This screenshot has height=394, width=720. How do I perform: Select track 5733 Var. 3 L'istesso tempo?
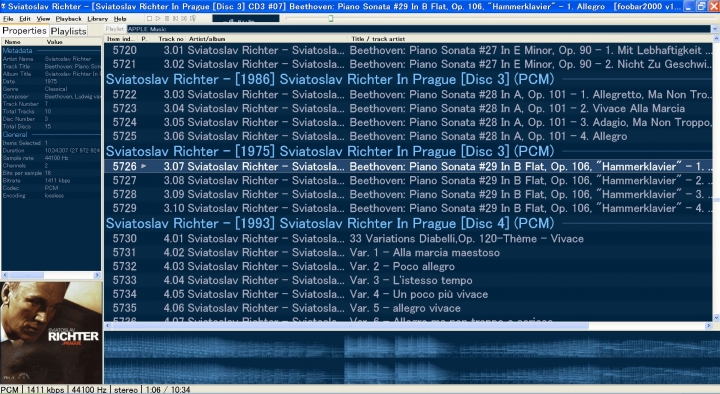pos(408,280)
